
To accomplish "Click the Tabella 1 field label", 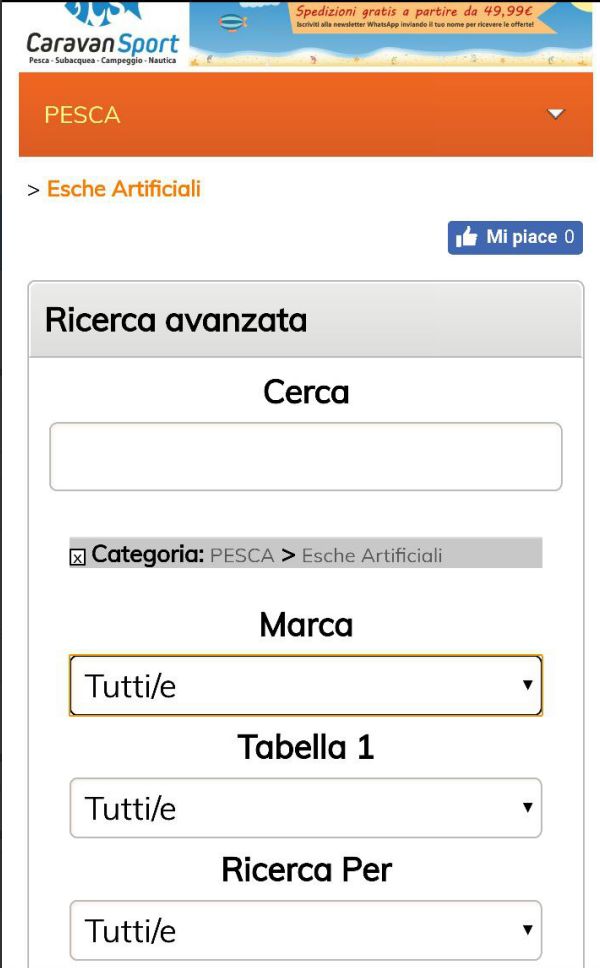I will coord(306,747).
